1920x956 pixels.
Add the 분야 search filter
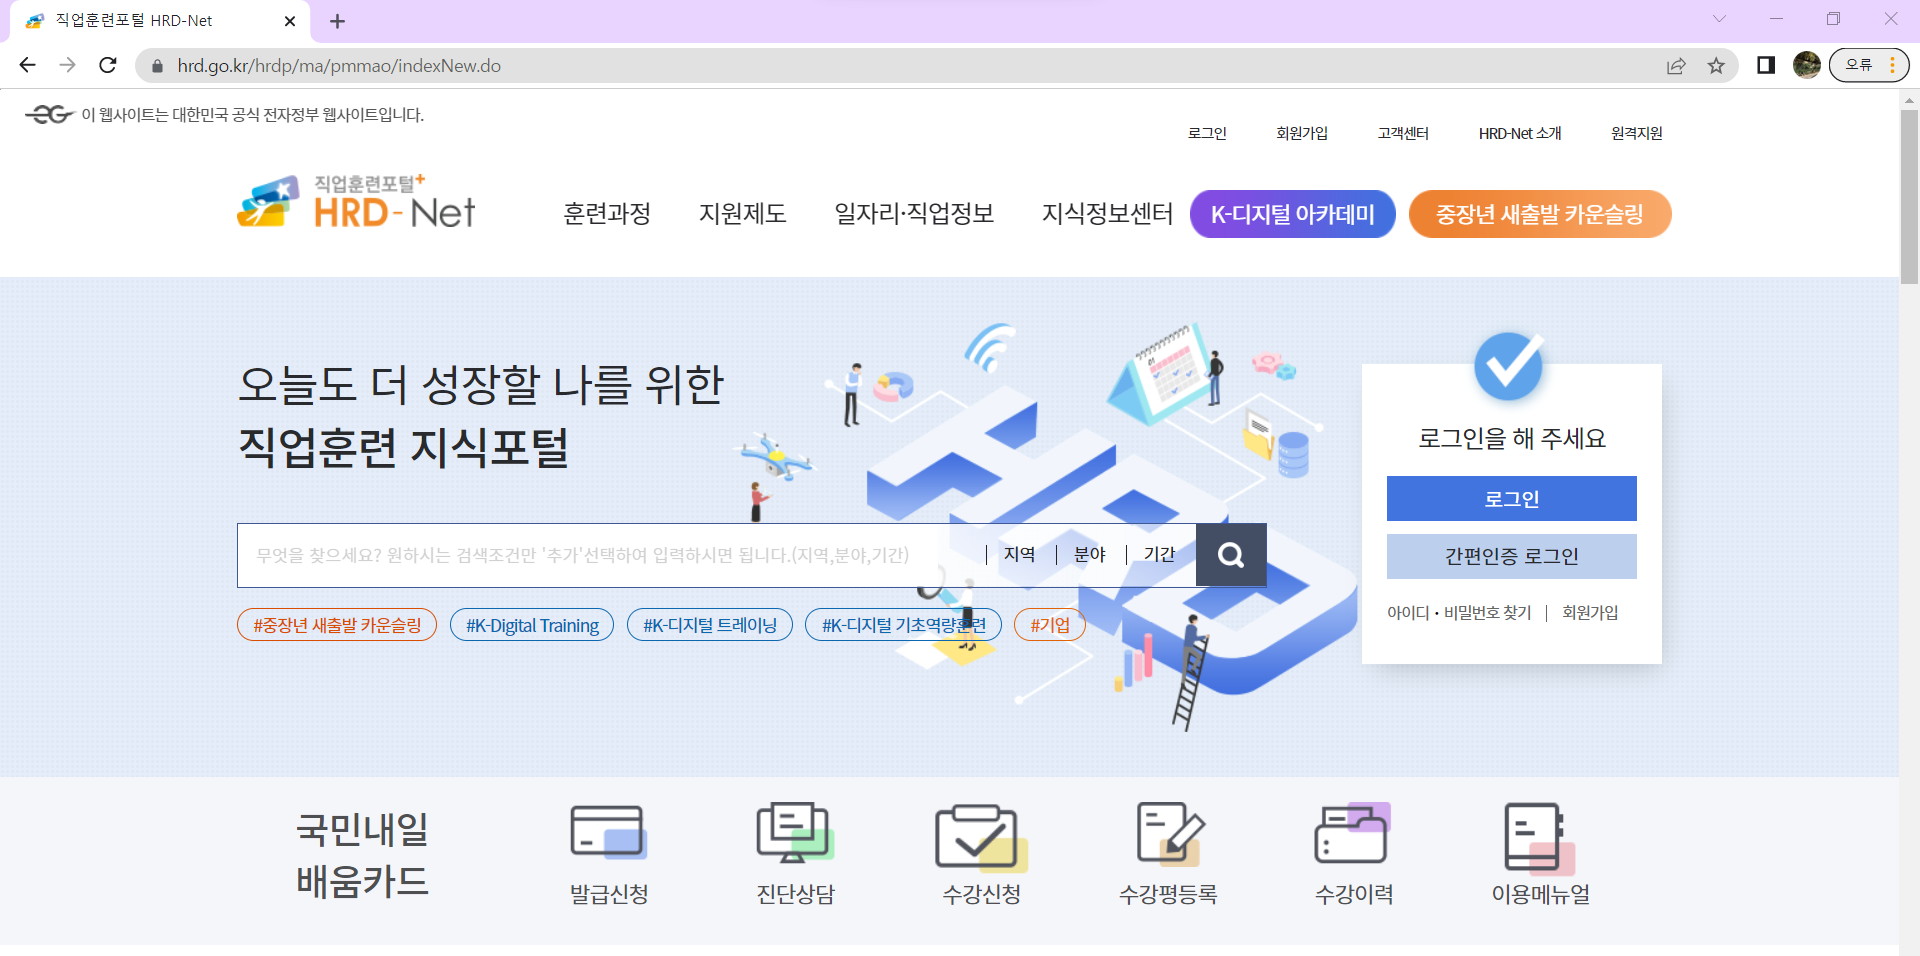tap(1090, 555)
